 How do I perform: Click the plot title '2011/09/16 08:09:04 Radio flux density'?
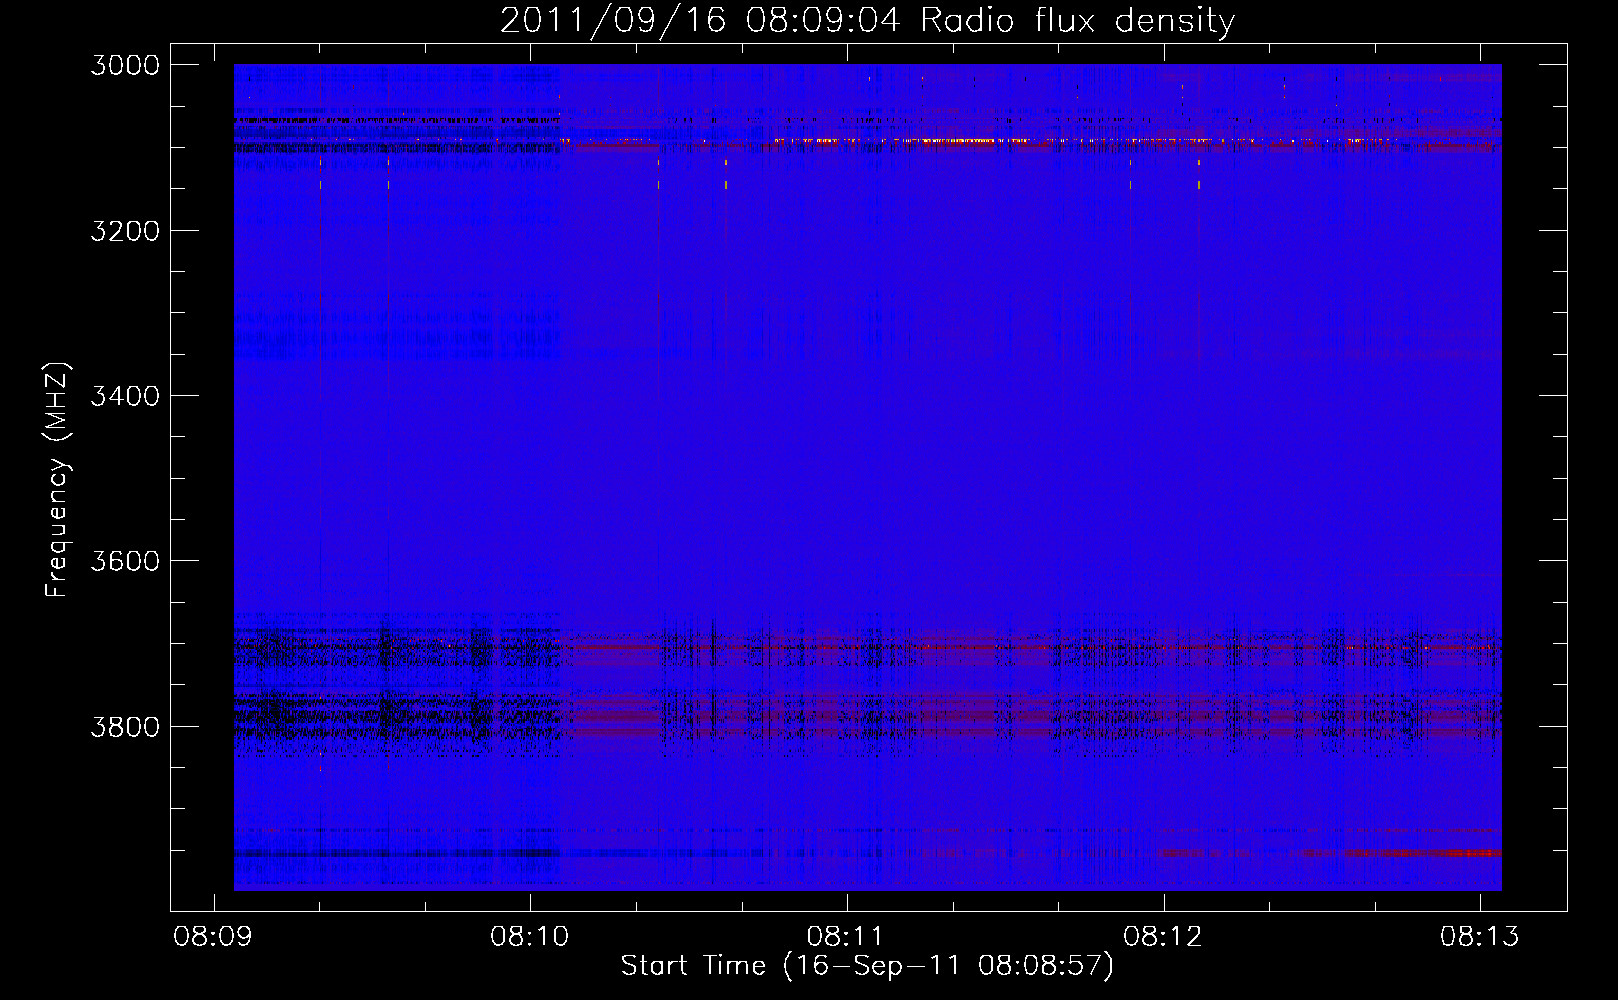pyautogui.click(x=867, y=21)
